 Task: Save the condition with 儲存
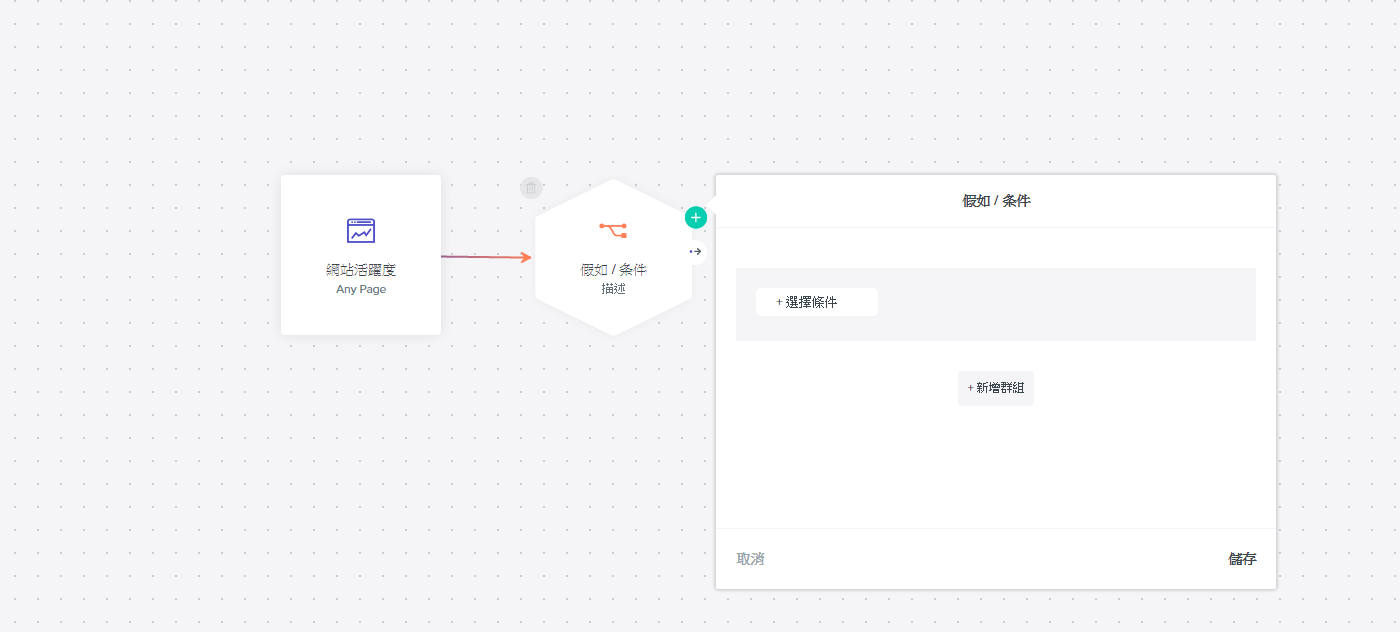coord(1242,559)
